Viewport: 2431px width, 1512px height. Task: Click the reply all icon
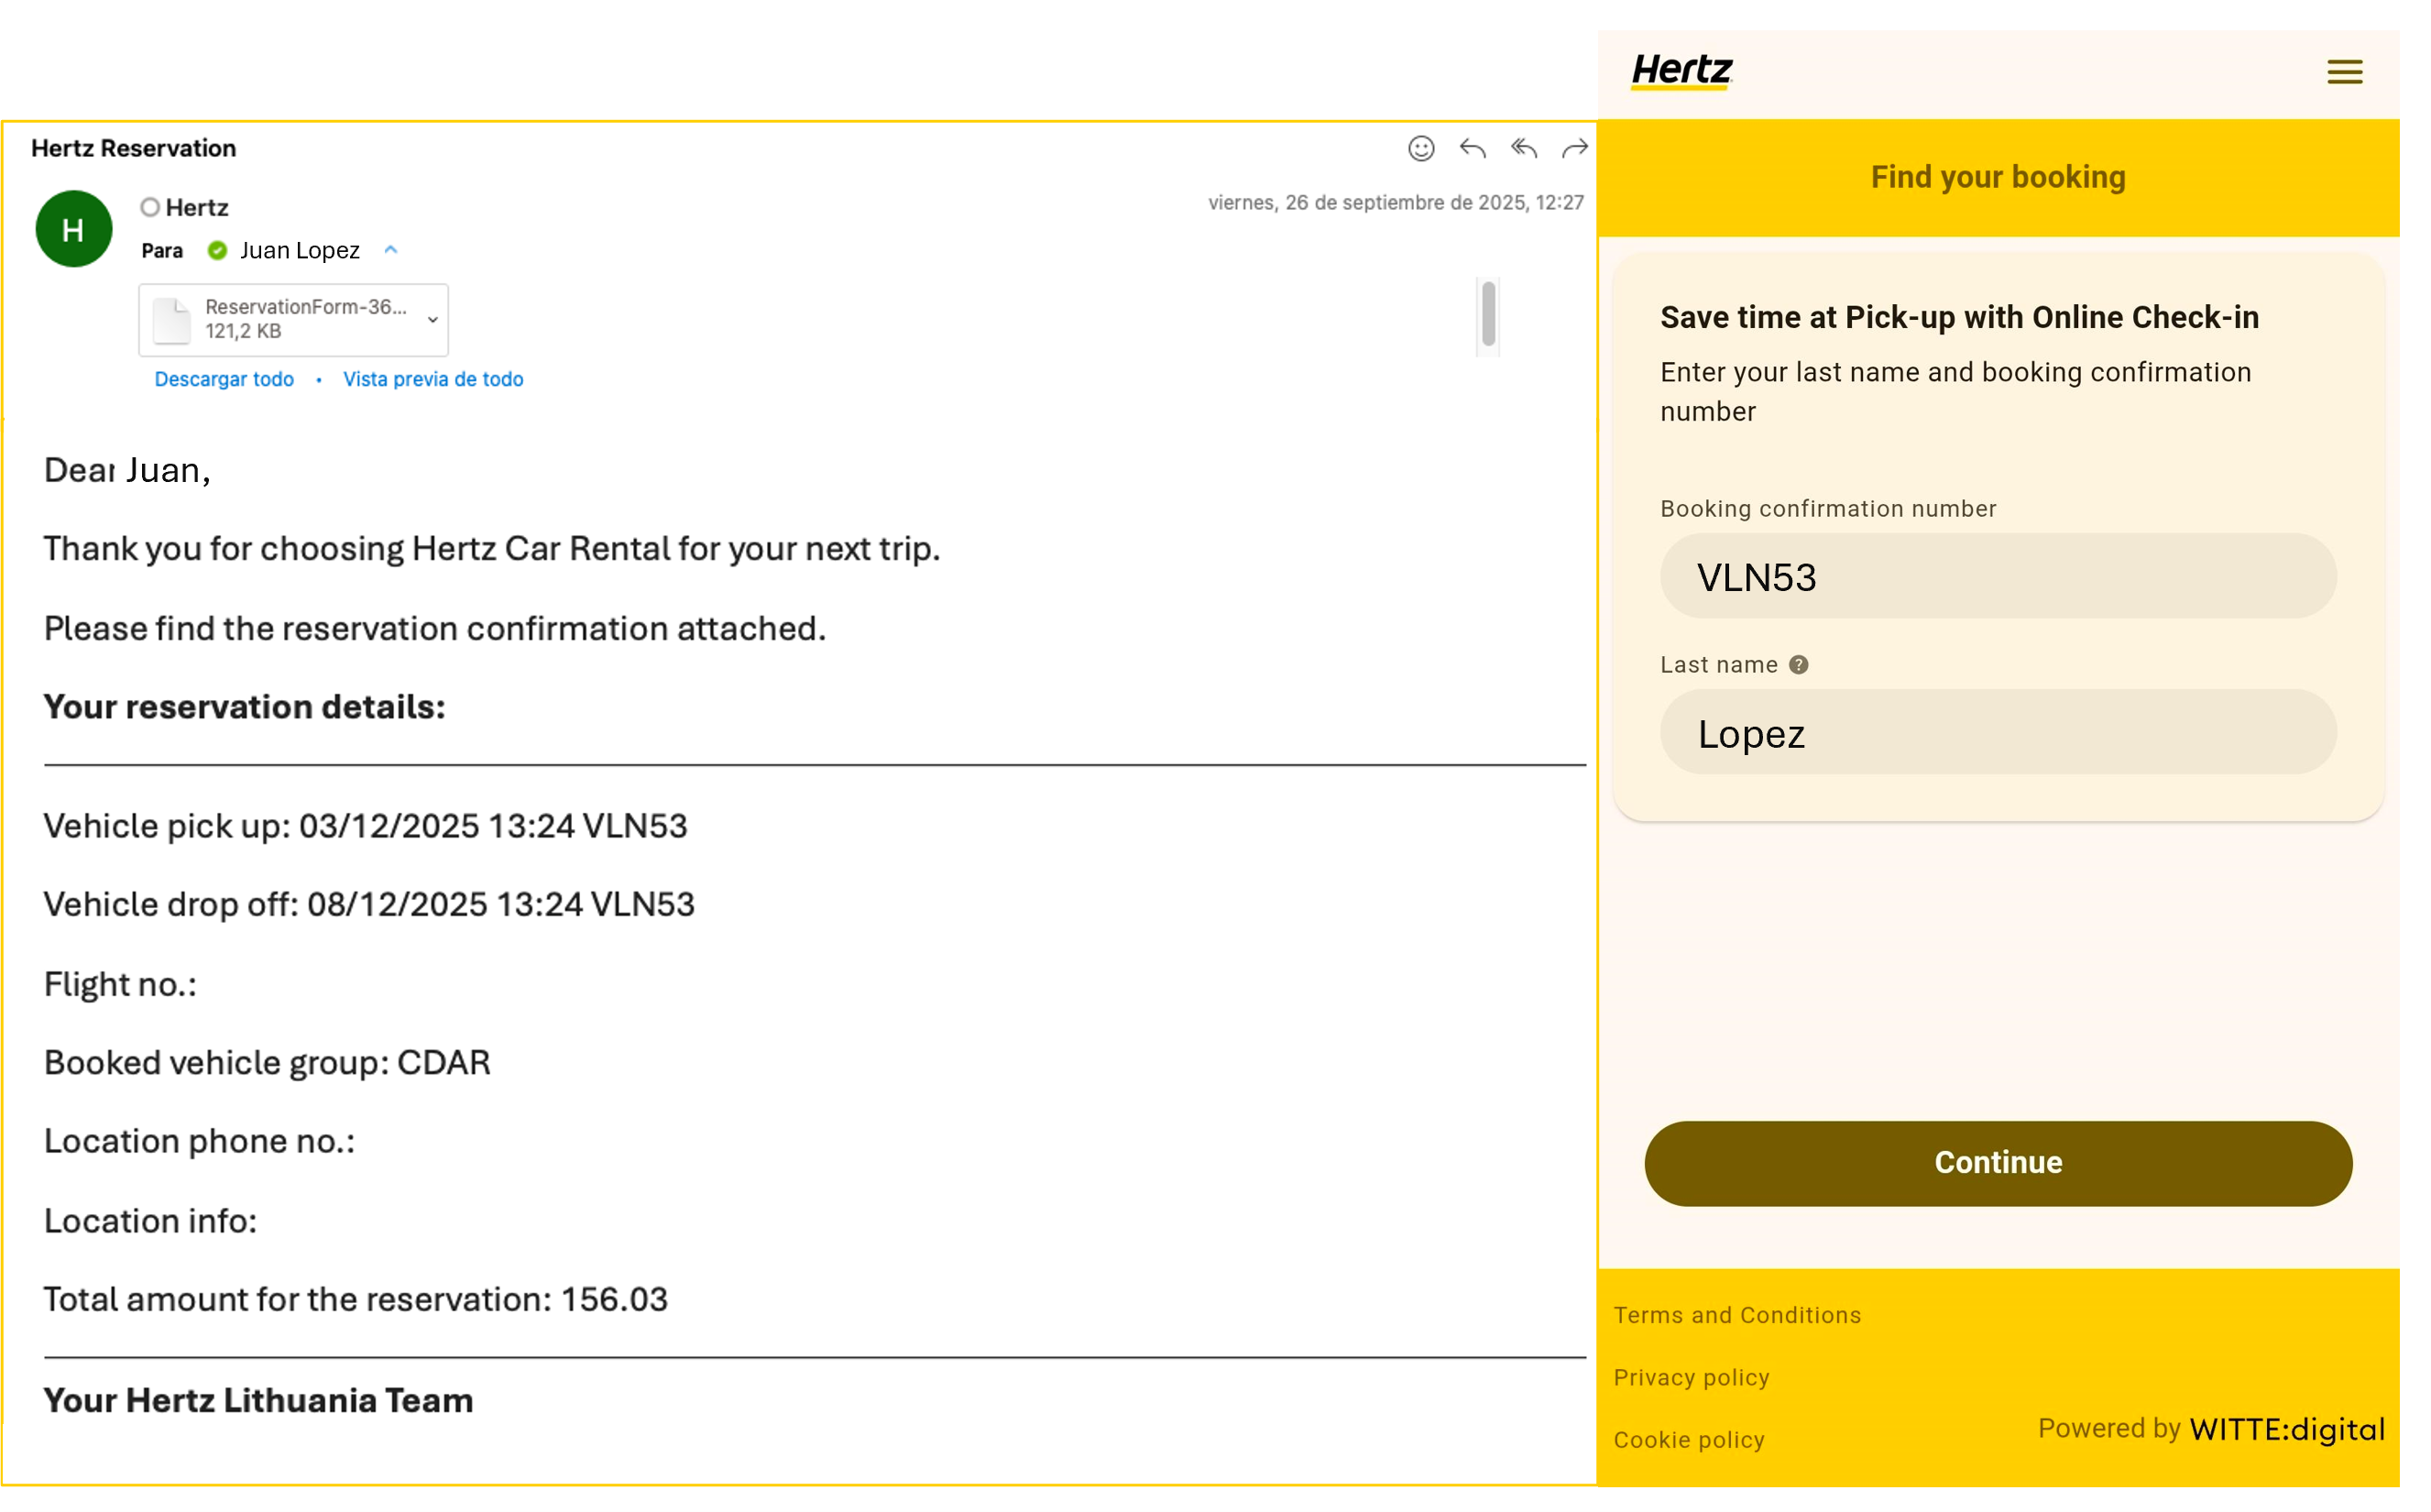tap(1523, 149)
